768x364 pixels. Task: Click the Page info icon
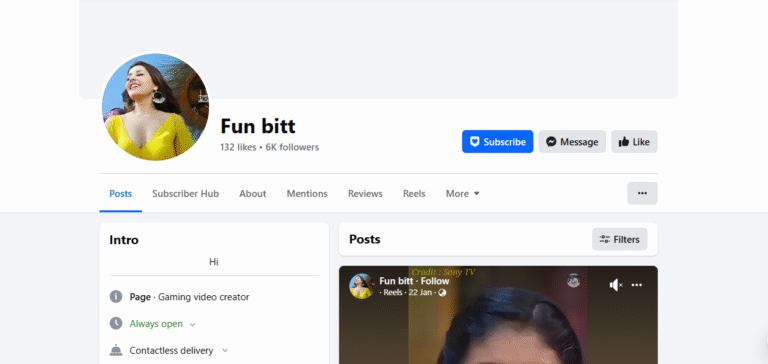[116, 296]
